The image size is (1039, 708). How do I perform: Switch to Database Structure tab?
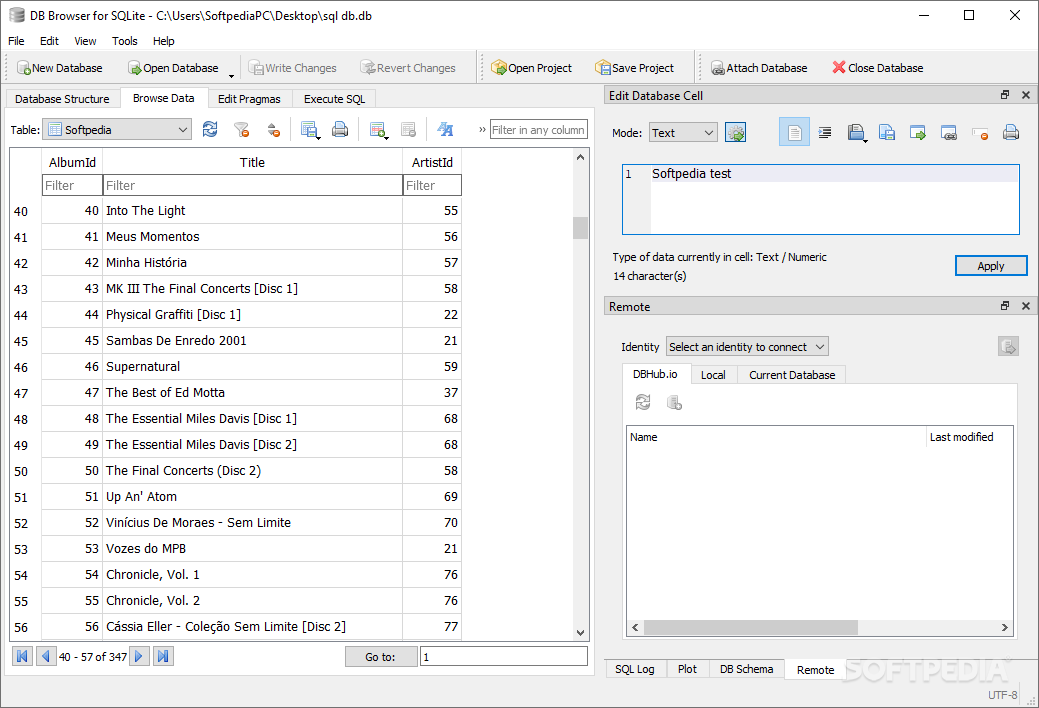62,99
